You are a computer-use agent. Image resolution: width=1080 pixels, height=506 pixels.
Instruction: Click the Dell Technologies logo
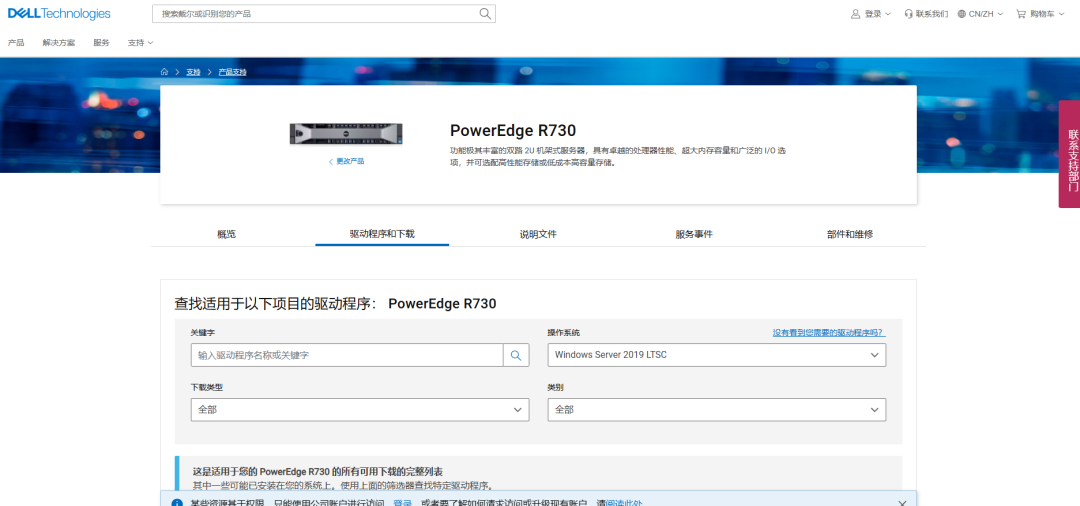pyautogui.click(x=59, y=14)
